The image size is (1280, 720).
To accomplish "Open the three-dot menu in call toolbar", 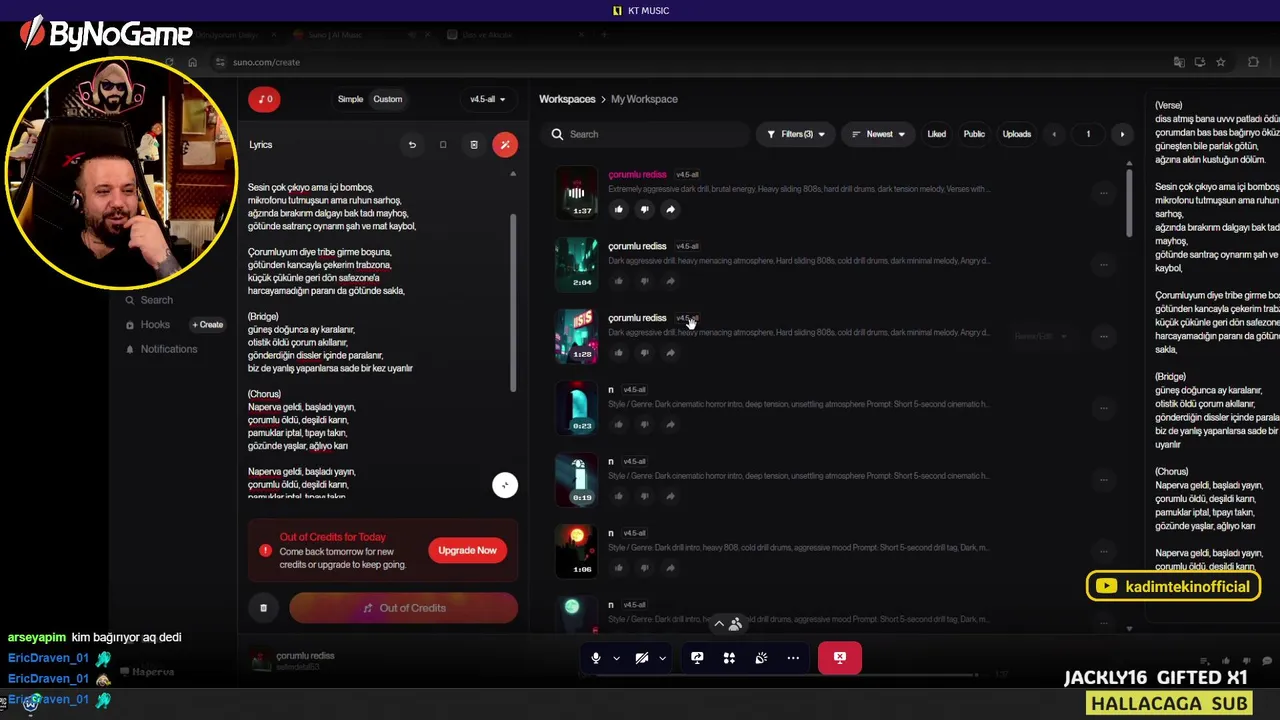I will (793, 658).
